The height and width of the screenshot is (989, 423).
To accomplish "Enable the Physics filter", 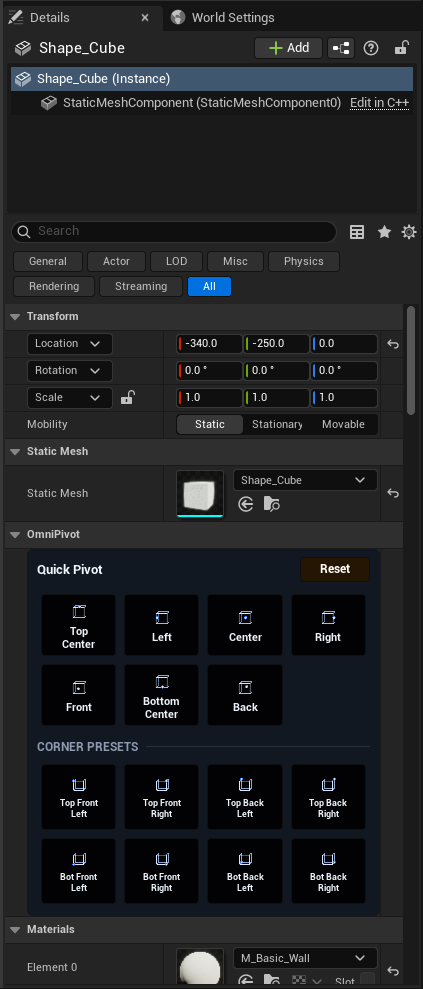I will coord(304,261).
